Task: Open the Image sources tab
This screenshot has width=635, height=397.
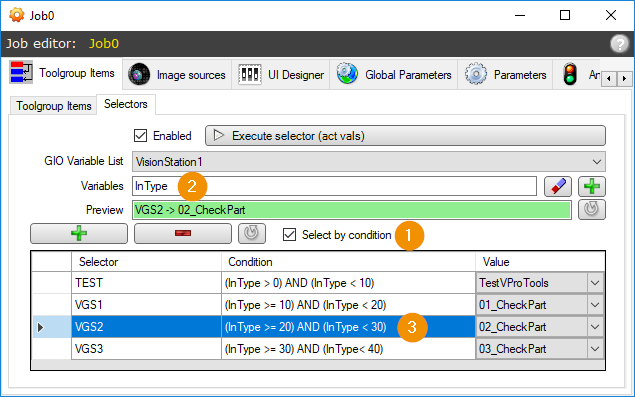Action: click(177, 75)
